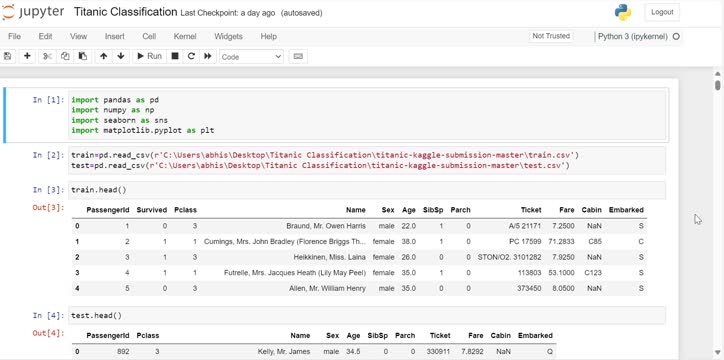Move the selected cell down with the arrow icon
This screenshot has height=360, width=724.
pos(121,56)
